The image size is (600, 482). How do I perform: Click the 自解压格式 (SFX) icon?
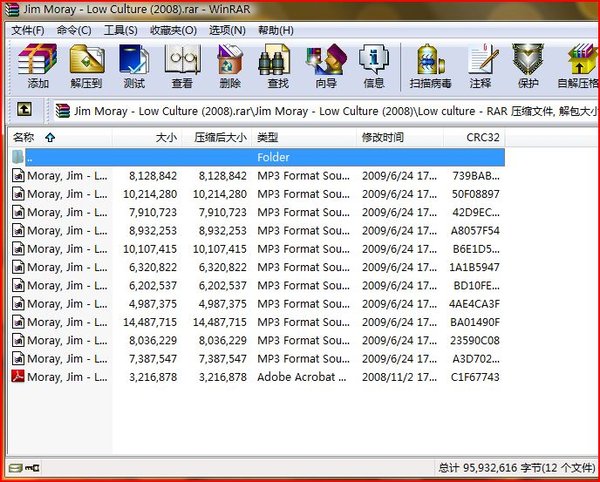point(579,66)
